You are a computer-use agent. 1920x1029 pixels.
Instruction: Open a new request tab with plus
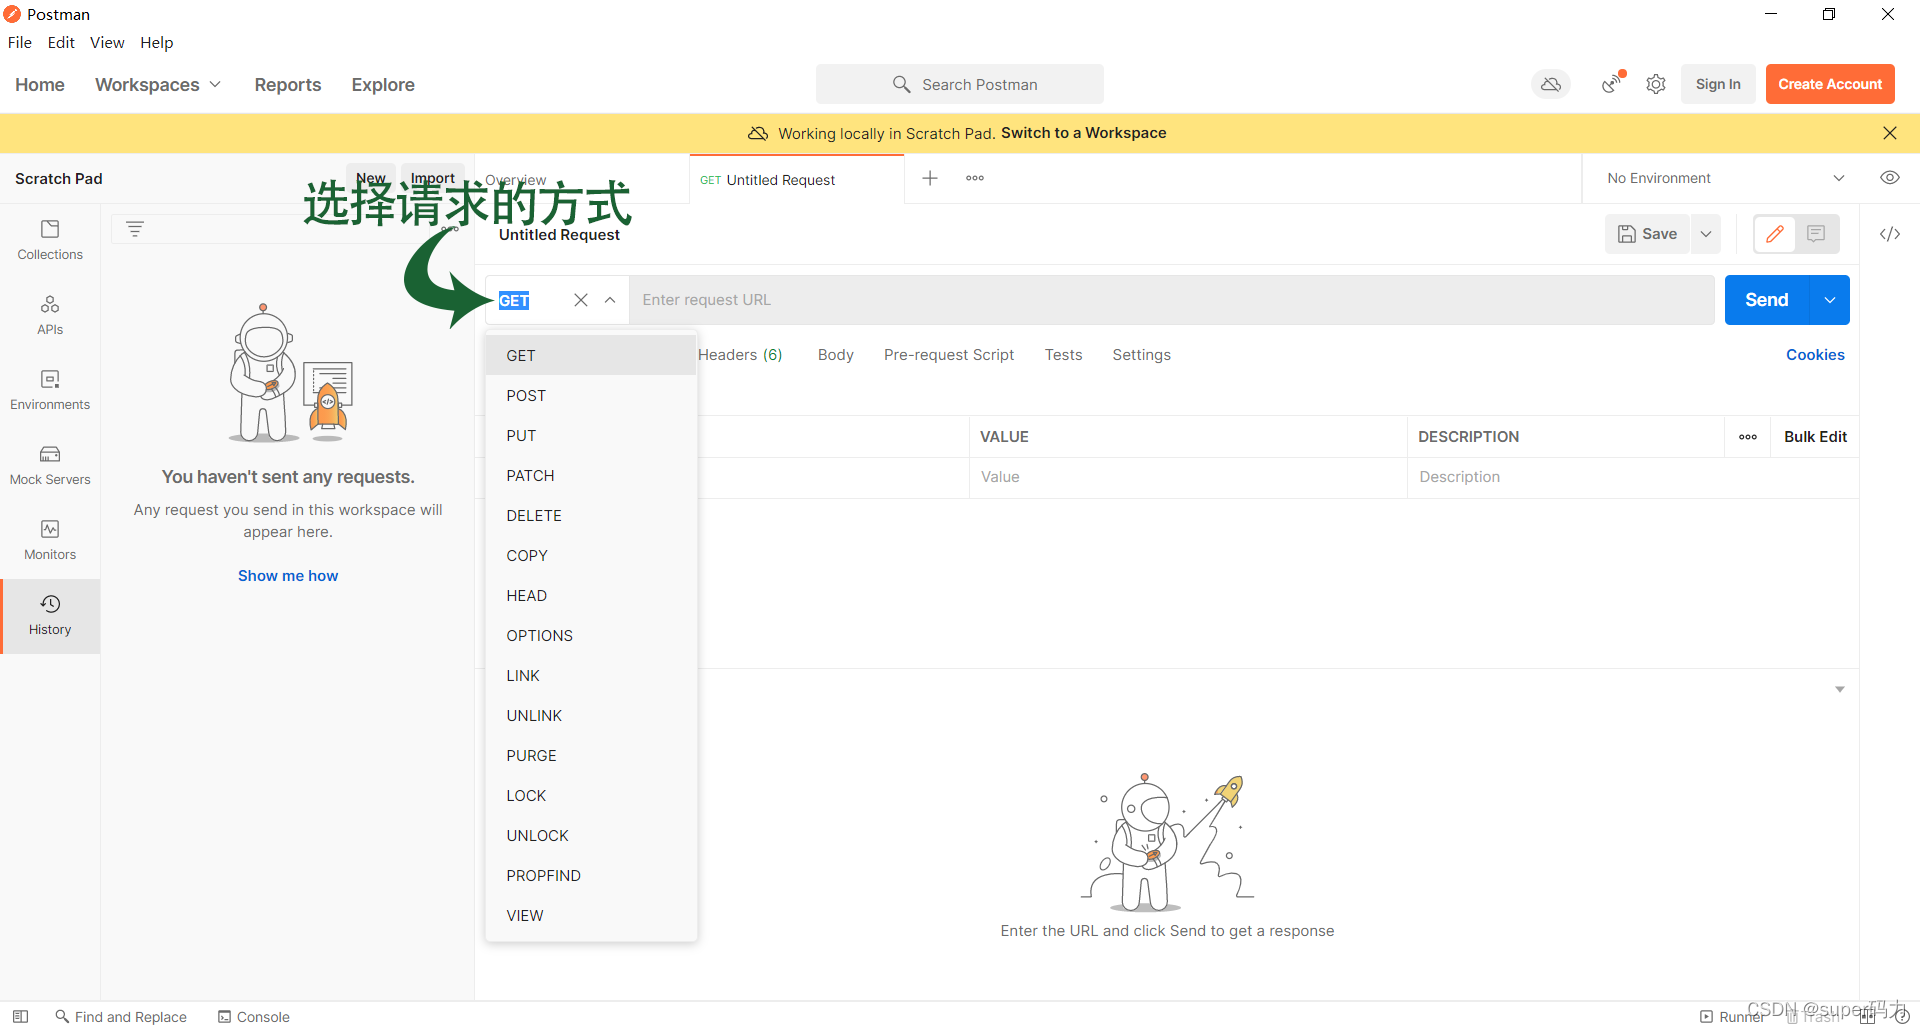click(x=930, y=178)
